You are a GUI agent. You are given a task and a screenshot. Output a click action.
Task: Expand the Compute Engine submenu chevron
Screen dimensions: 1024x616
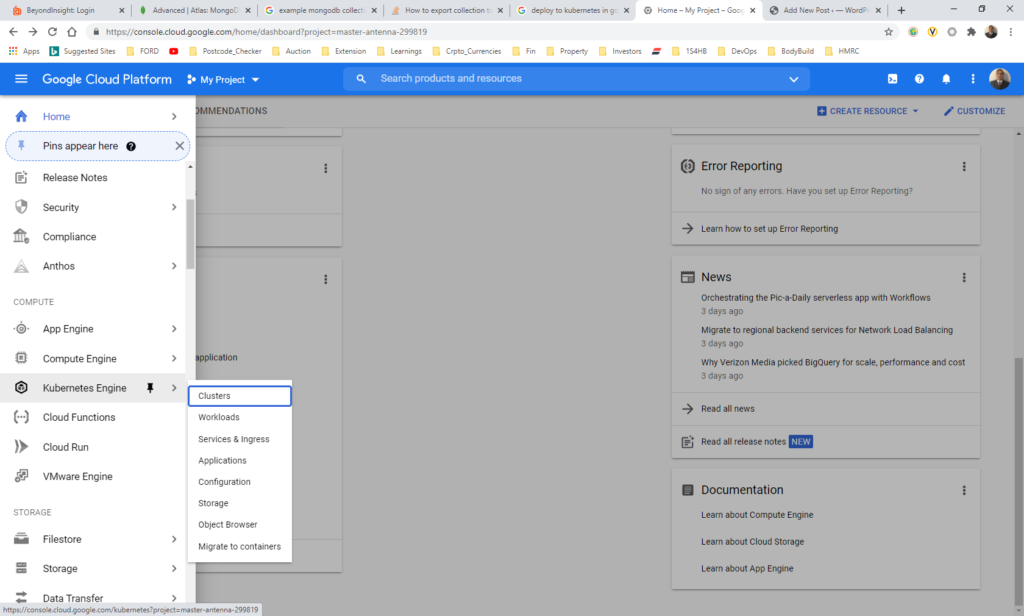pyautogui.click(x=174, y=358)
